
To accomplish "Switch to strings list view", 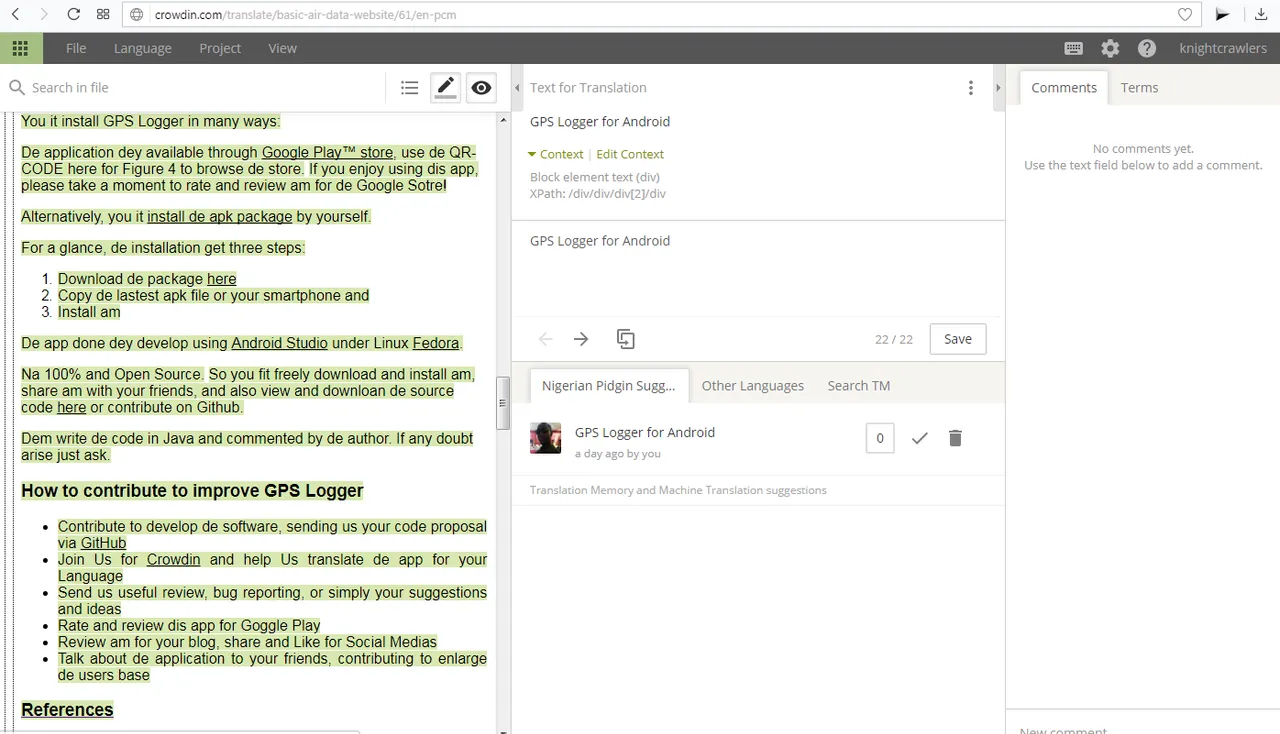I will [409, 88].
